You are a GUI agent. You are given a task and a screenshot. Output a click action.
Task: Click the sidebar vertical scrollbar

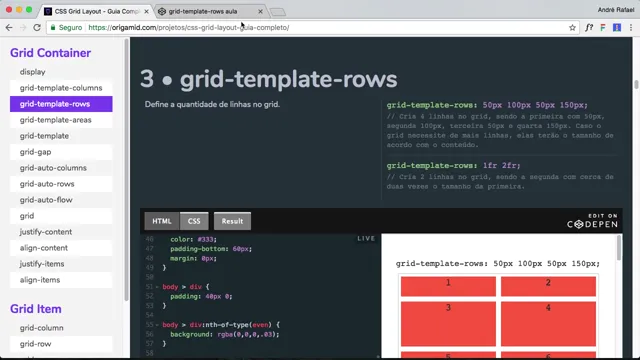pos(127,171)
